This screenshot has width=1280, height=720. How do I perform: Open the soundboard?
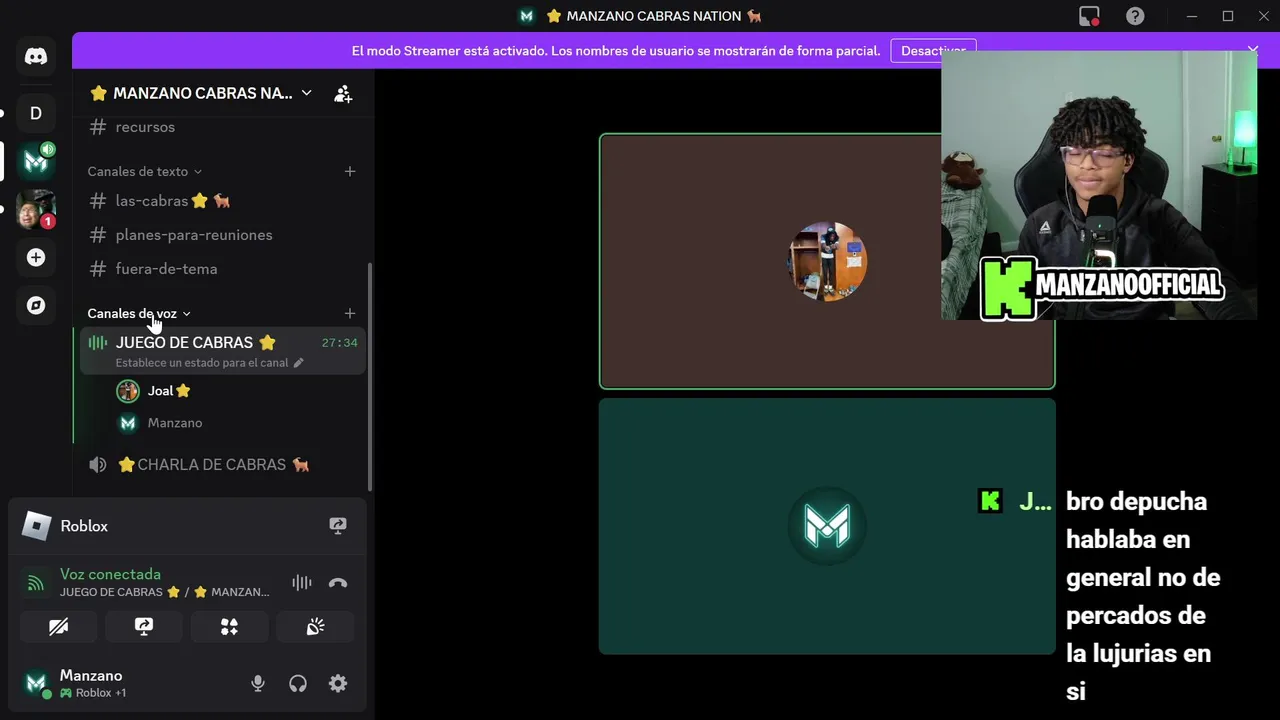pos(315,627)
